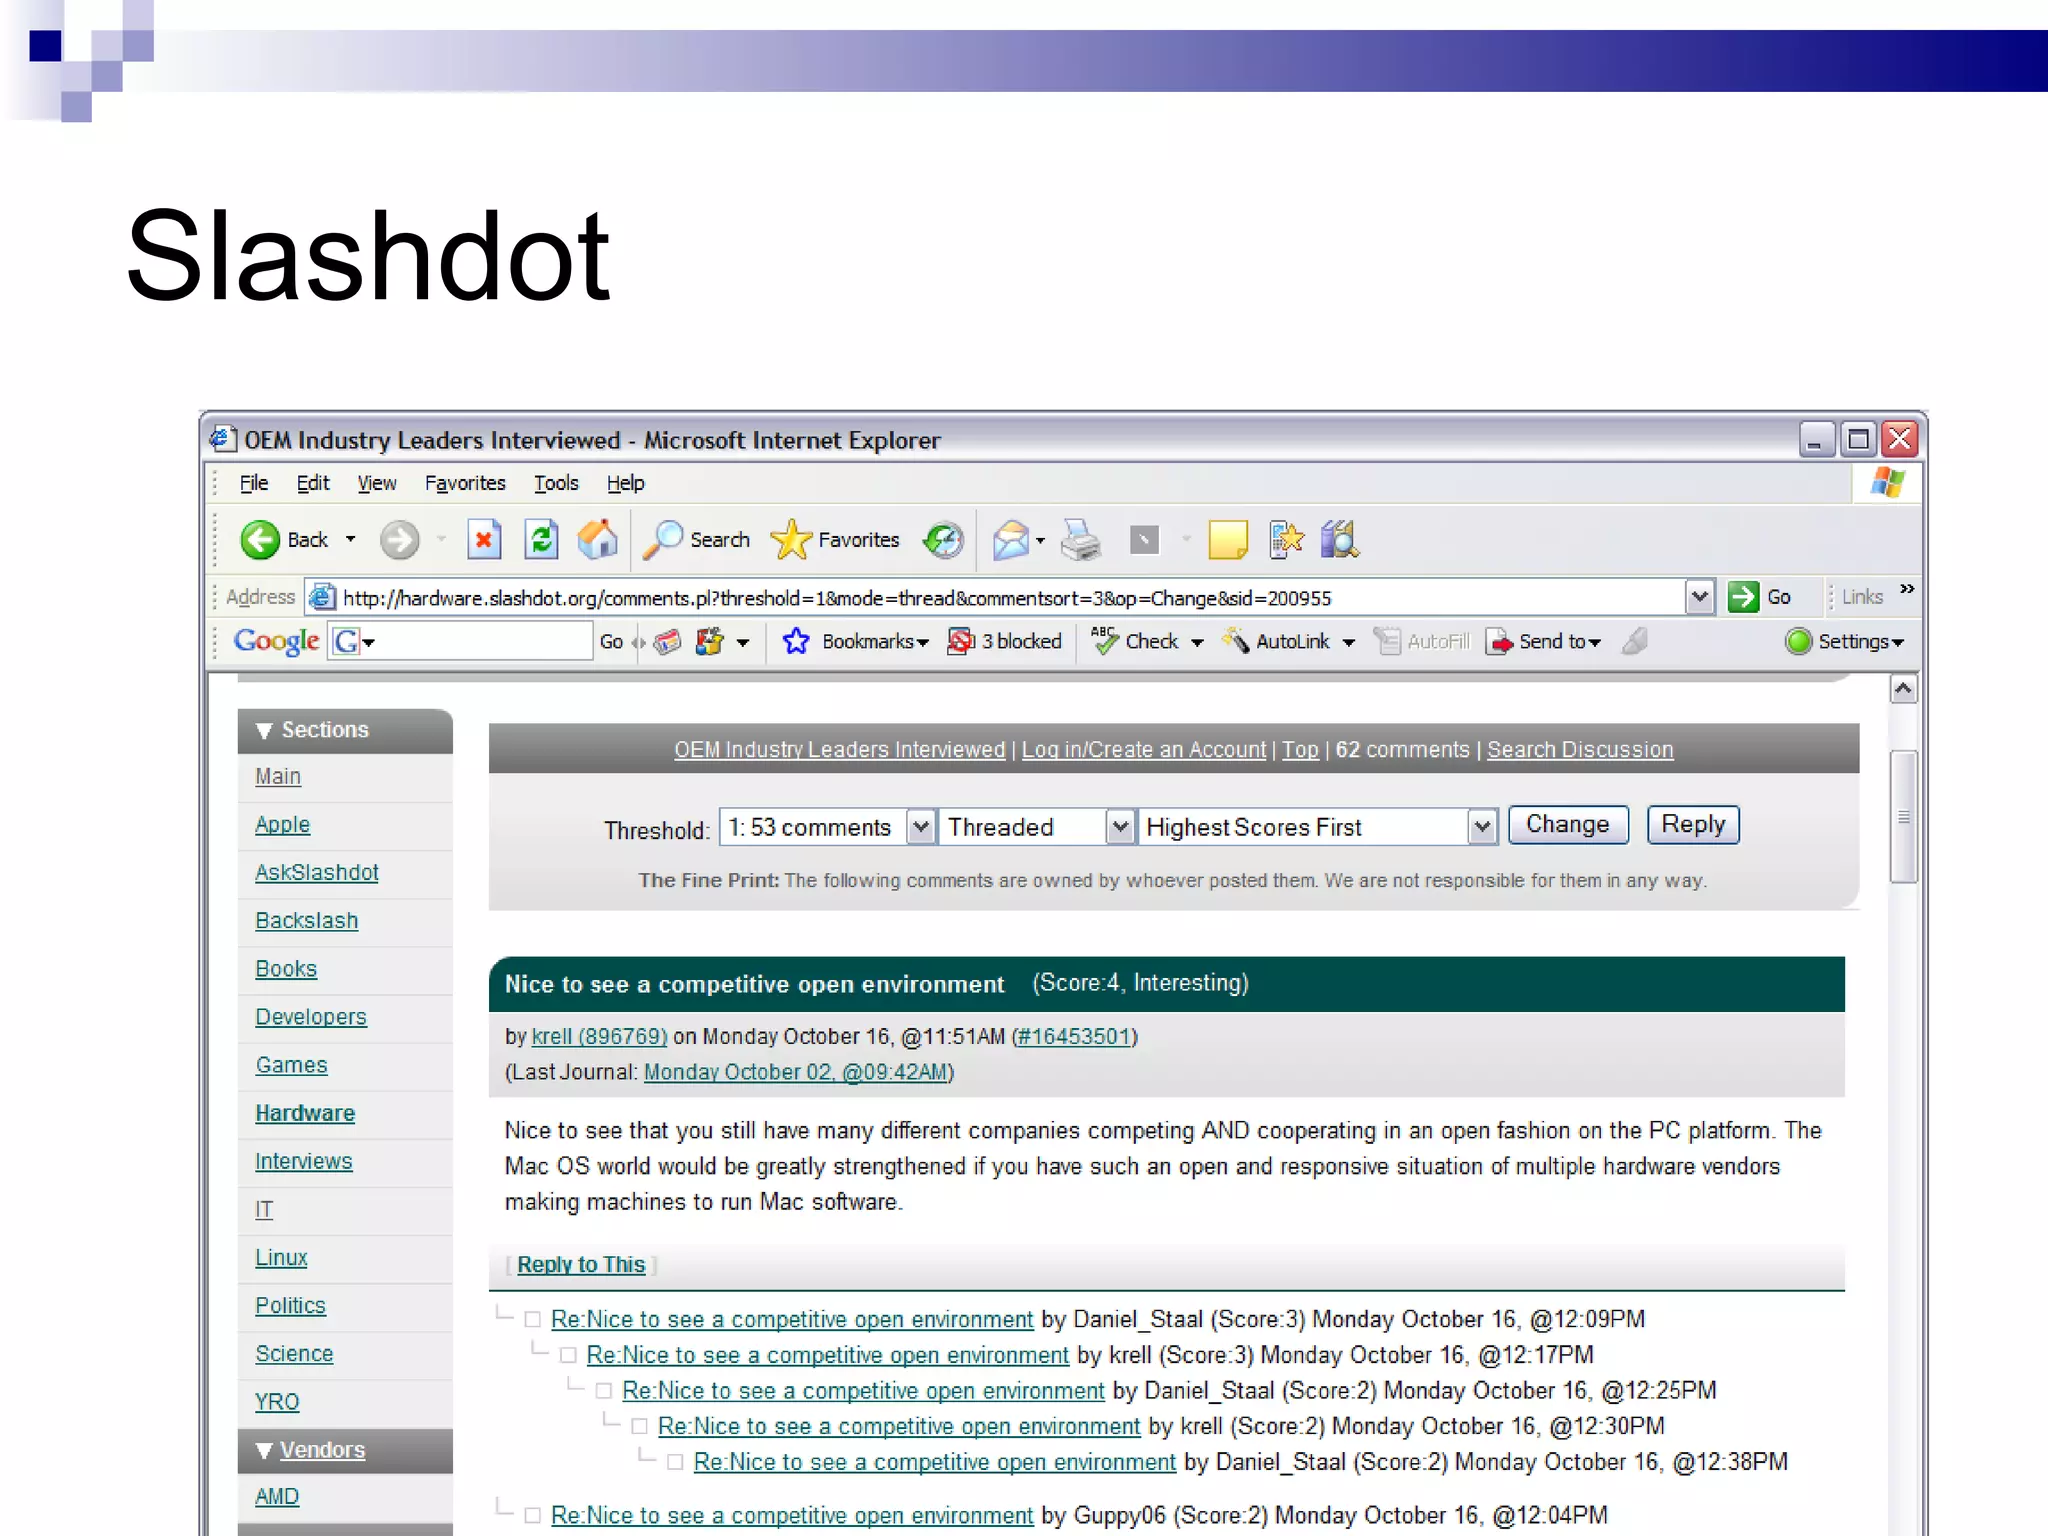Open the View menu
Image resolution: width=2048 pixels, height=1536 pixels.
377,483
